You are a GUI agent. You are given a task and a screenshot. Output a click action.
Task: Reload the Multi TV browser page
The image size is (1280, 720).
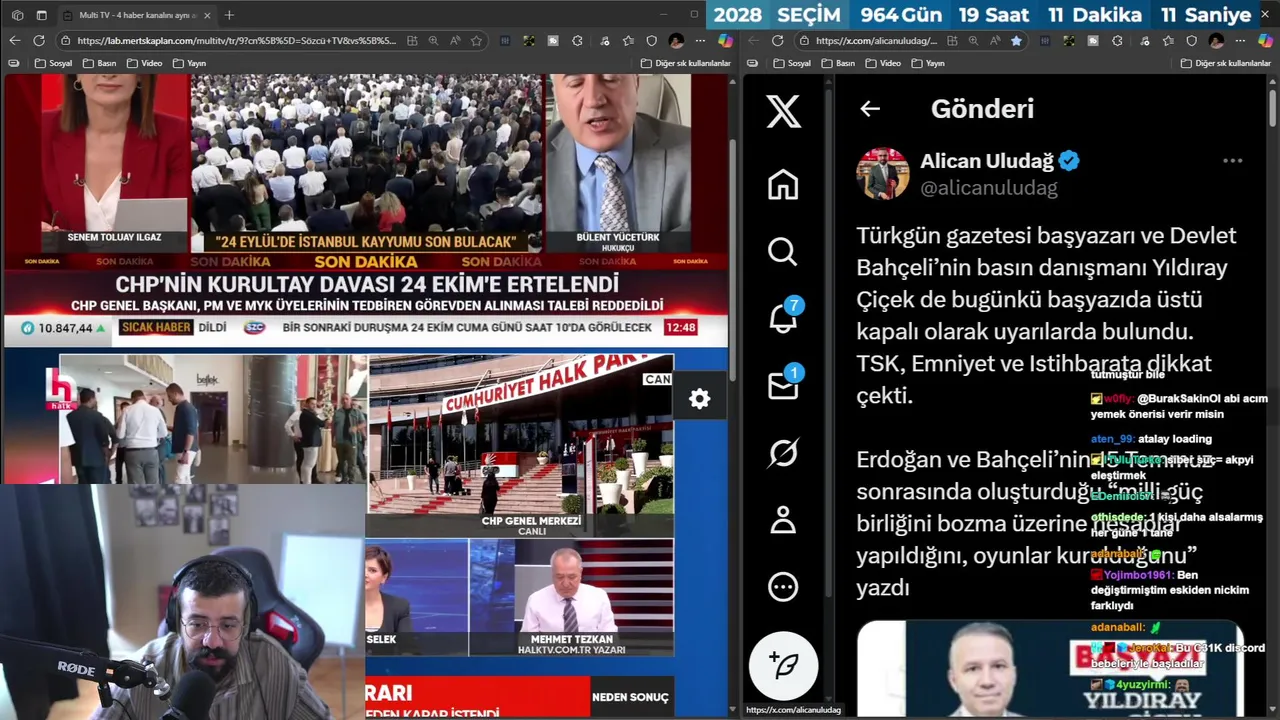pyautogui.click(x=39, y=41)
